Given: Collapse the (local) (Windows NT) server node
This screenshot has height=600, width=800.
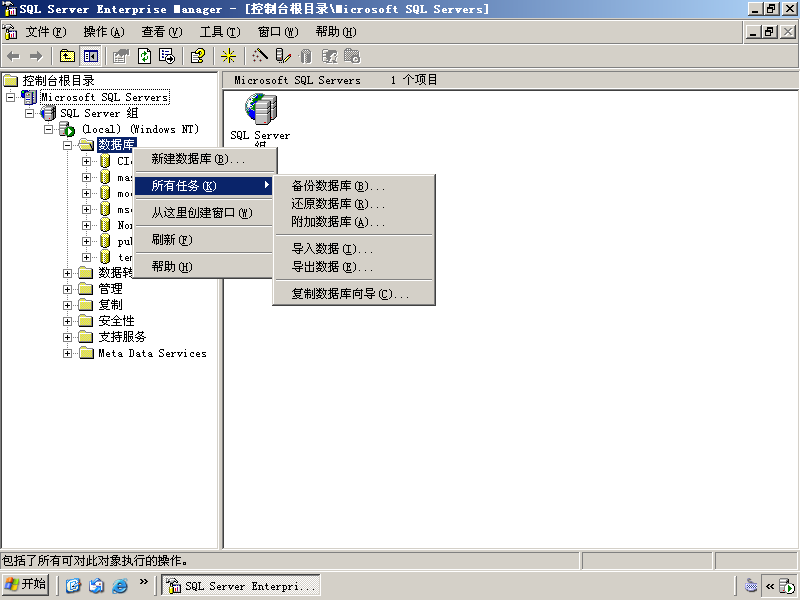Looking at the screenshot, I should (x=48, y=129).
